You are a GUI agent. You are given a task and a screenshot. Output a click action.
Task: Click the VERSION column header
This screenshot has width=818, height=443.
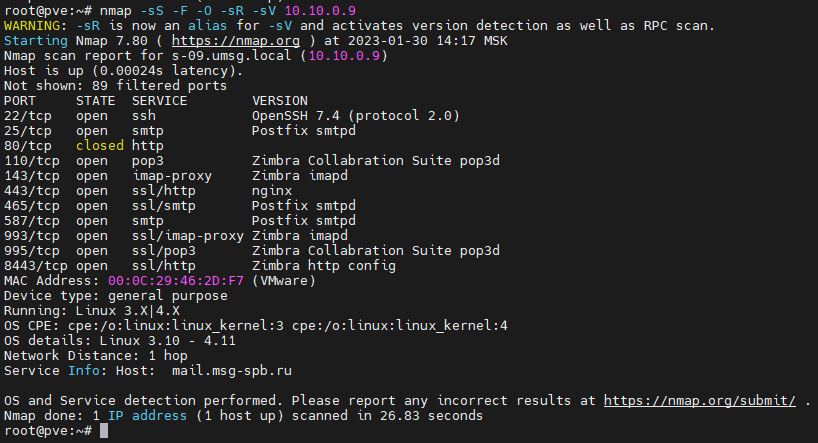coord(280,101)
